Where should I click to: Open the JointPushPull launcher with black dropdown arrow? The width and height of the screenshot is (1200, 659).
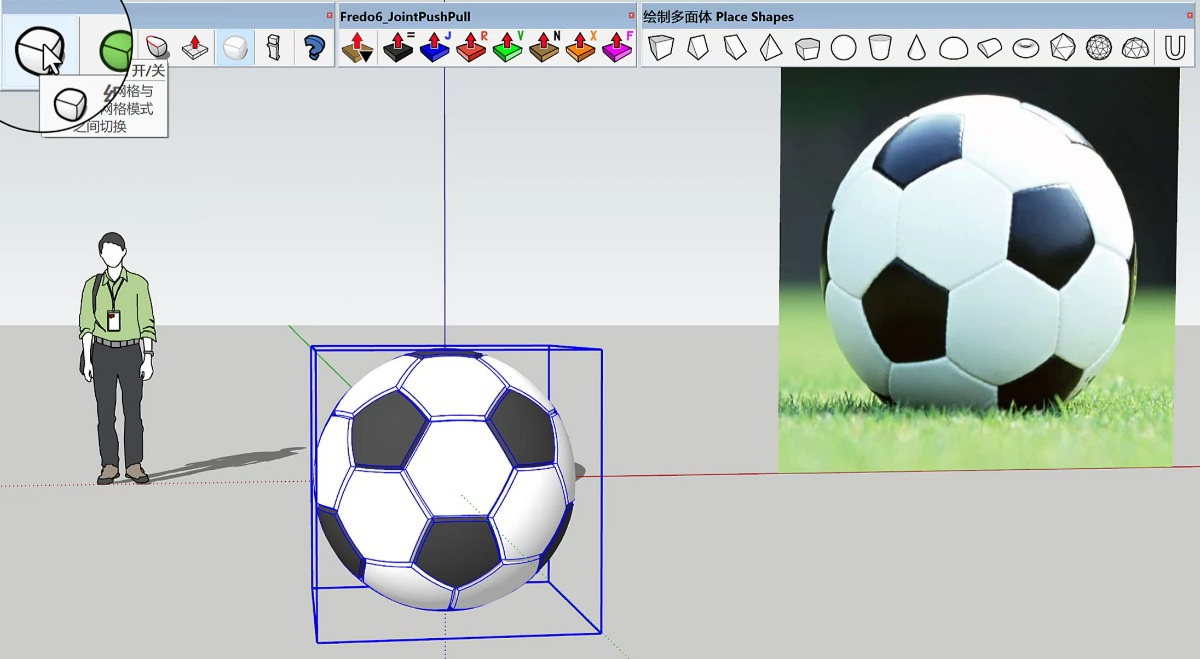pos(358,47)
